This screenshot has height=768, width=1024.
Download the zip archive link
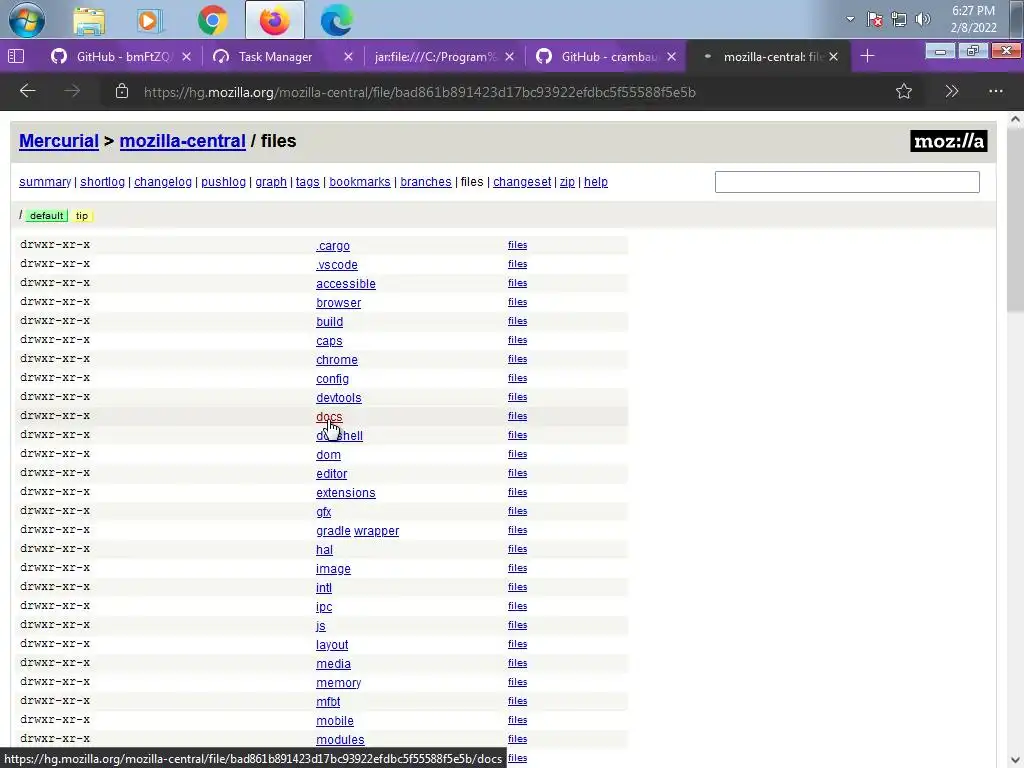(568, 182)
